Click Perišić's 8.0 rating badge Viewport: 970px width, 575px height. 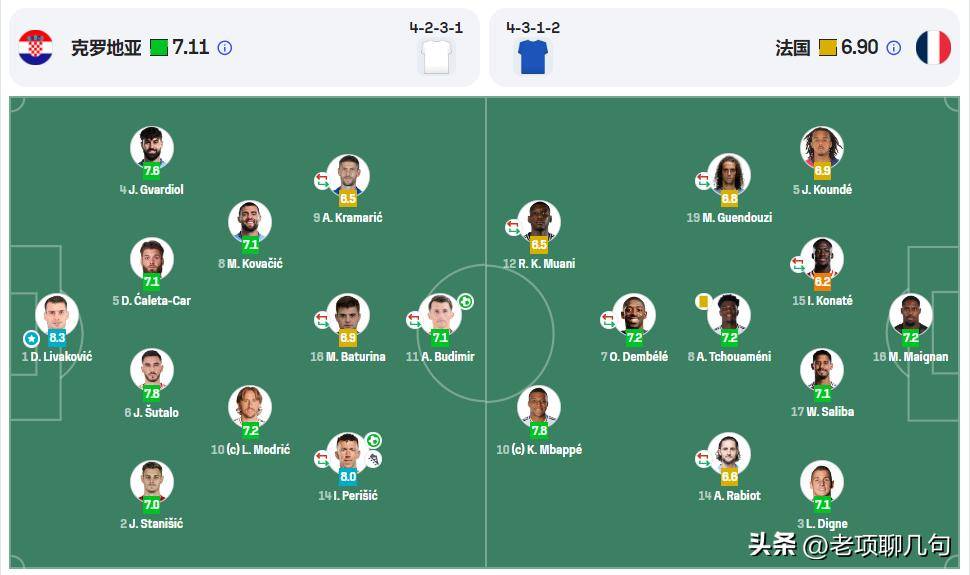[x=348, y=477]
